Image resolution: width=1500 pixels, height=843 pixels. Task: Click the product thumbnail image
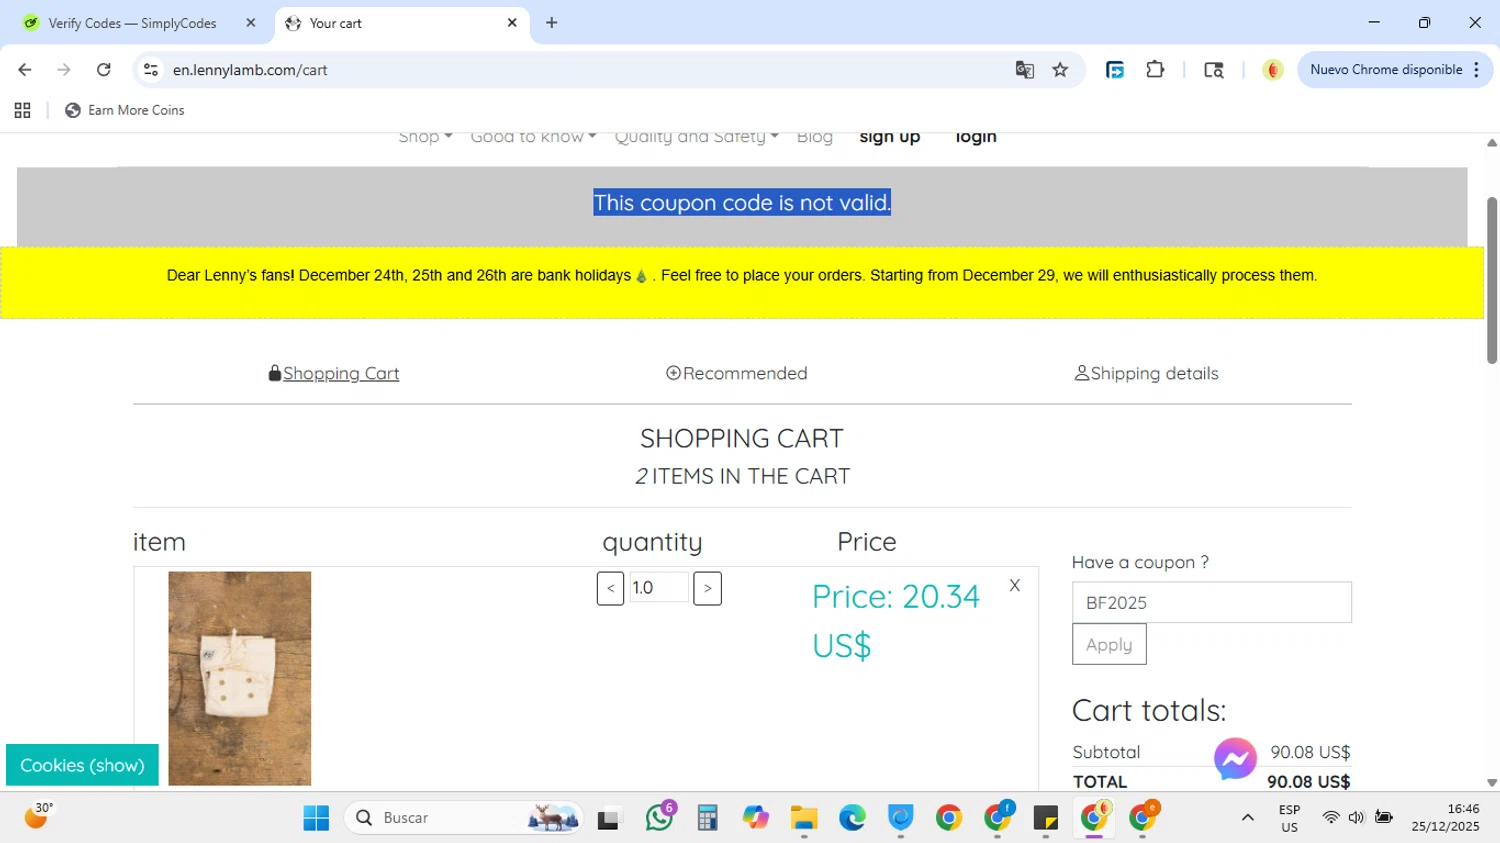240,678
